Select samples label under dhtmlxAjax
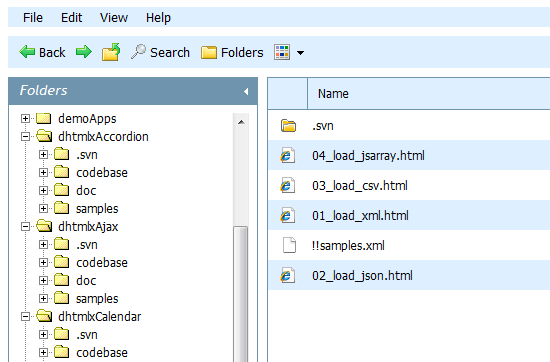This screenshot has height=362, width=550. pyautogui.click(x=97, y=299)
